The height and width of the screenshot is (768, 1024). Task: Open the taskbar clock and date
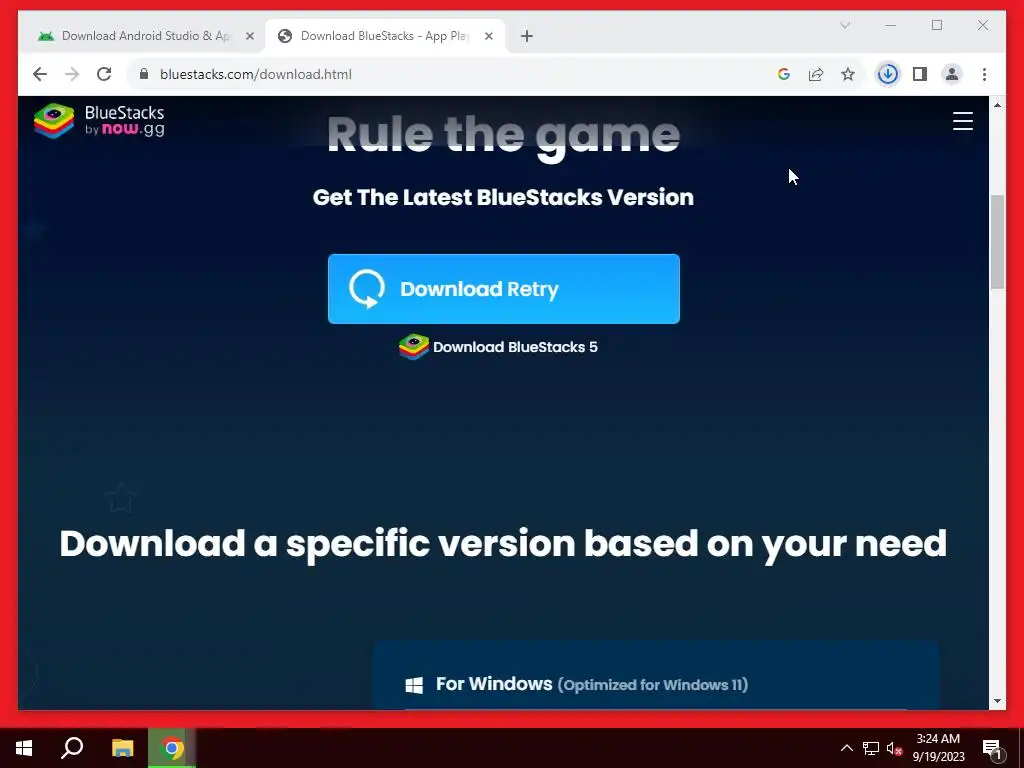point(938,748)
